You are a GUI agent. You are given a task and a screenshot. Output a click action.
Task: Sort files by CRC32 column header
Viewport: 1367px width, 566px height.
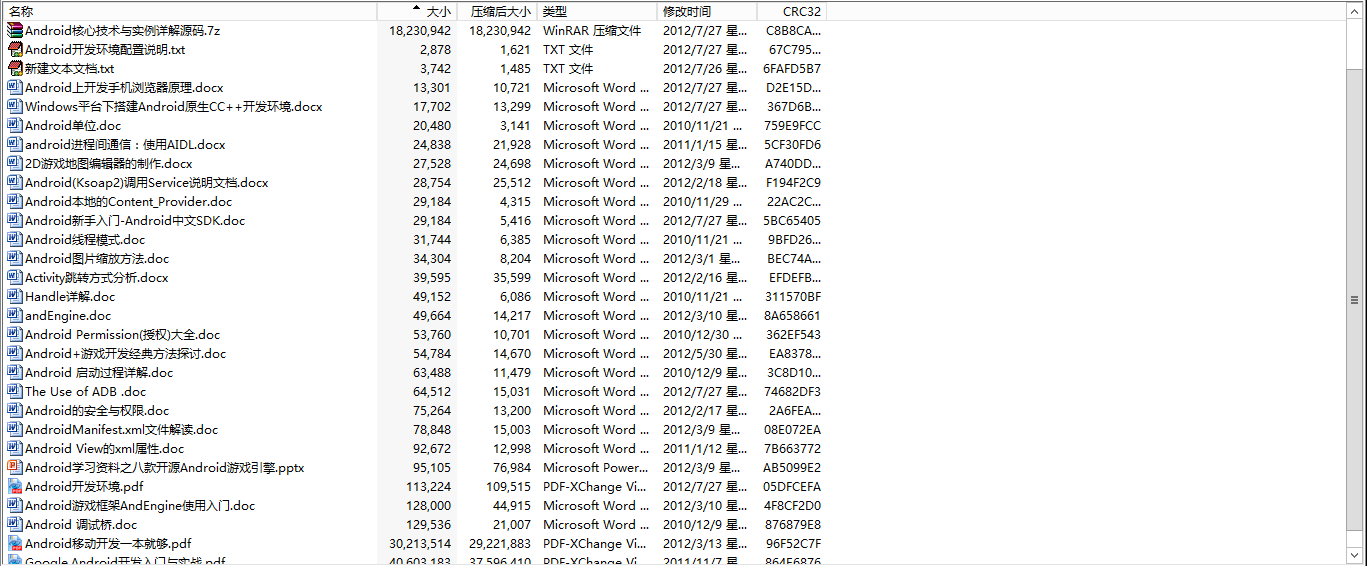(792, 11)
